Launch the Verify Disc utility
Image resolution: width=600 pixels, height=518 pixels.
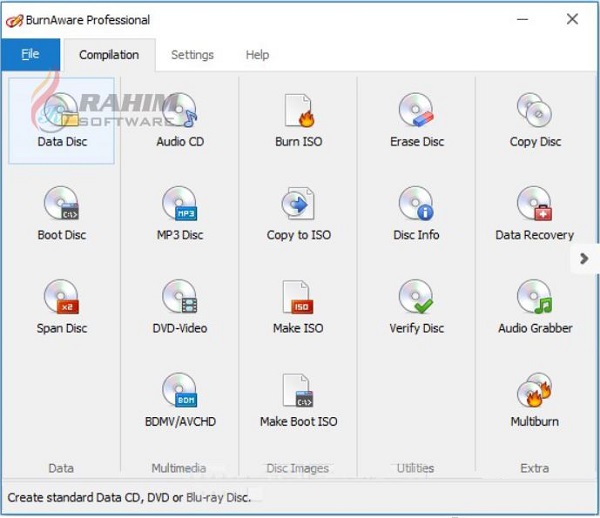pos(416,307)
